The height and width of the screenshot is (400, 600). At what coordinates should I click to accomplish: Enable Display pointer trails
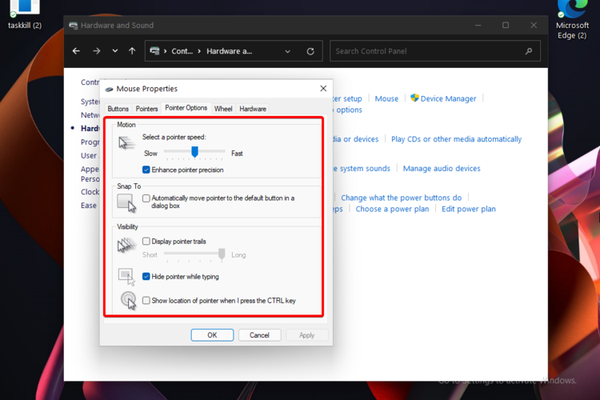147,241
